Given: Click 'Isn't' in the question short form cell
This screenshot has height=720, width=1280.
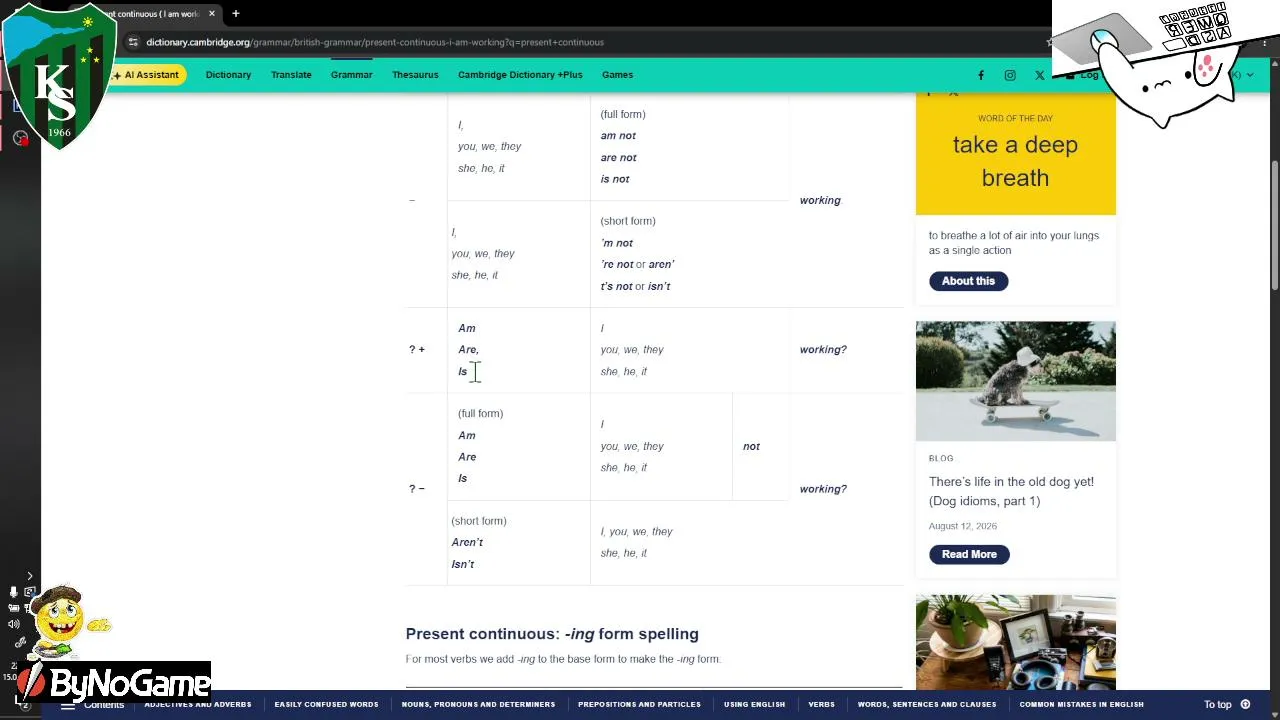Looking at the screenshot, I should click(x=463, y=565).
